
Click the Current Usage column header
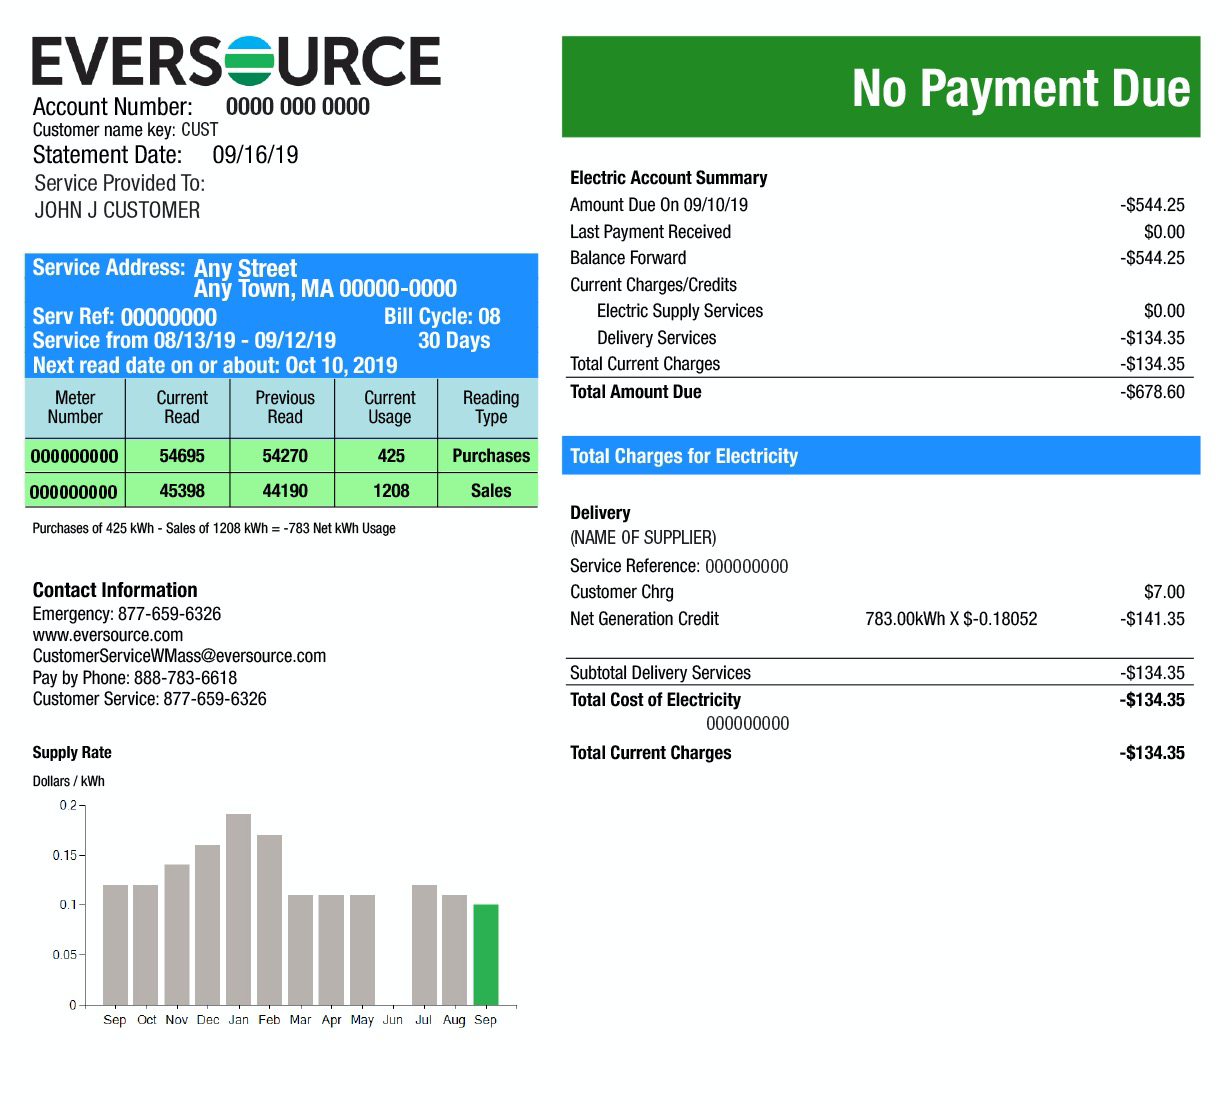(389, 407)
